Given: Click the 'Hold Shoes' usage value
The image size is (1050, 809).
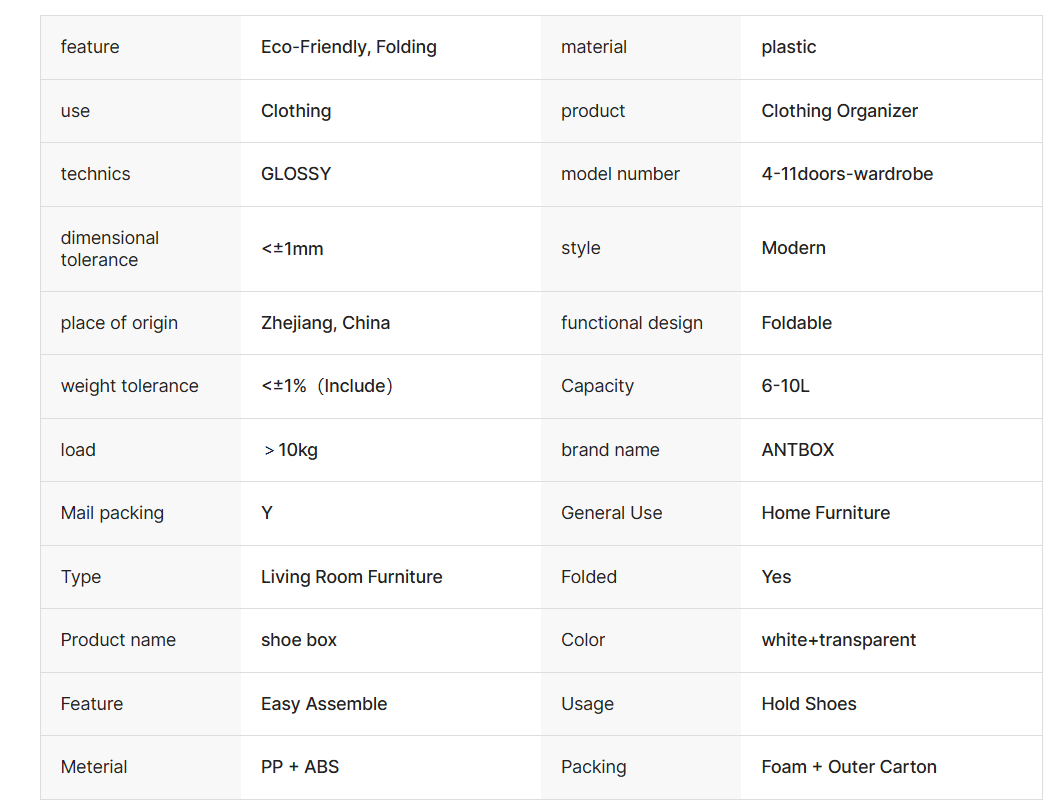Looking at the screenshot, I should point(809,704).
